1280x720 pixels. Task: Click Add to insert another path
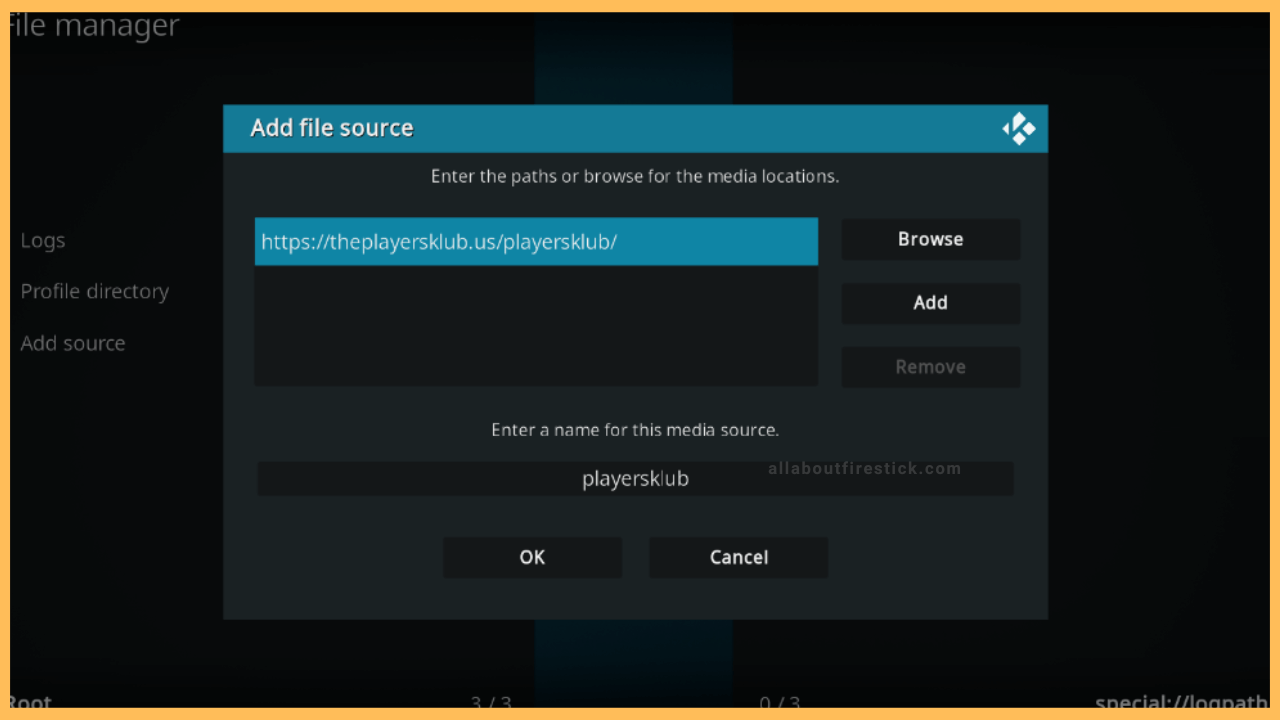[930, 303]
